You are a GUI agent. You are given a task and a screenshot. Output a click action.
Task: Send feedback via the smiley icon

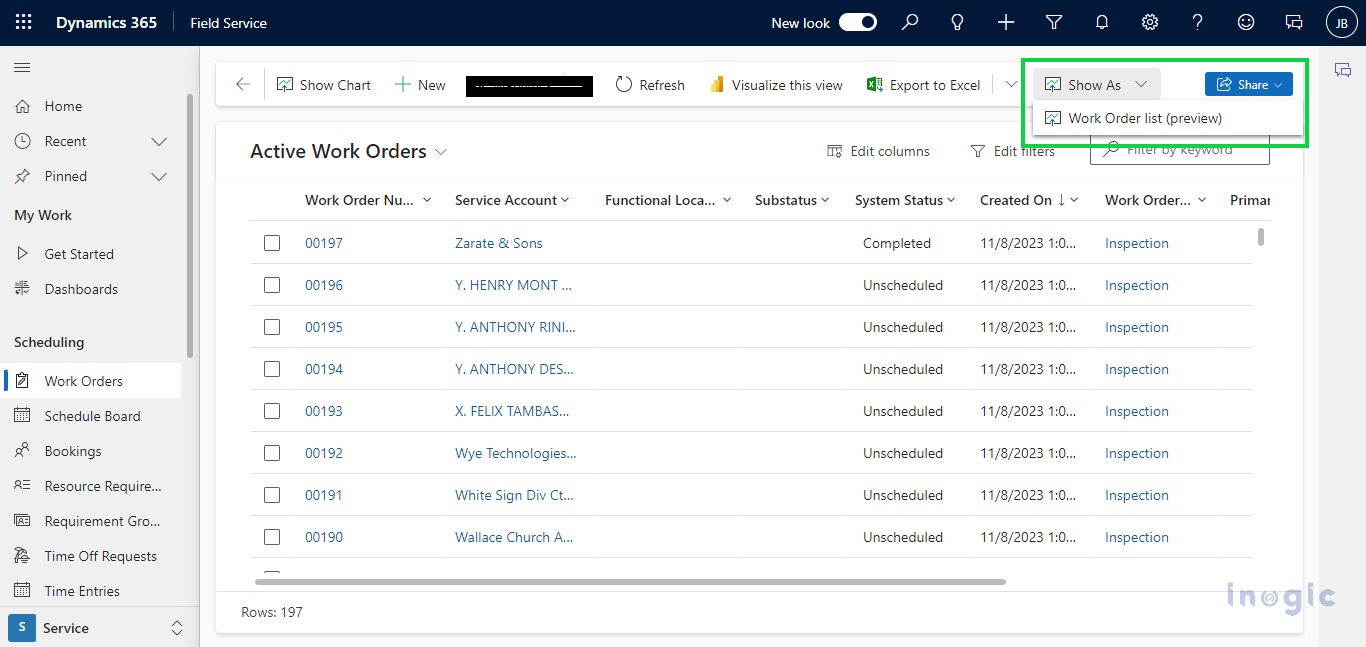pos(1246,22)
